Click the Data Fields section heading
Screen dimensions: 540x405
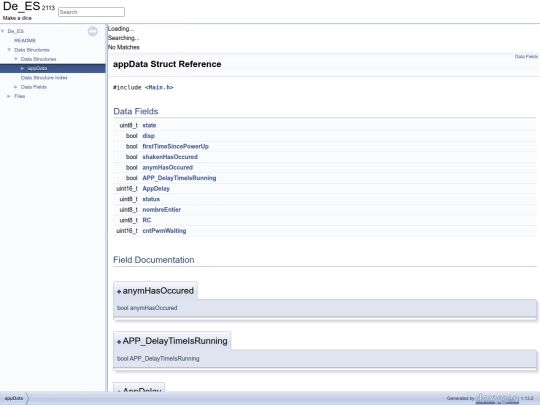(x=136, y=111)
